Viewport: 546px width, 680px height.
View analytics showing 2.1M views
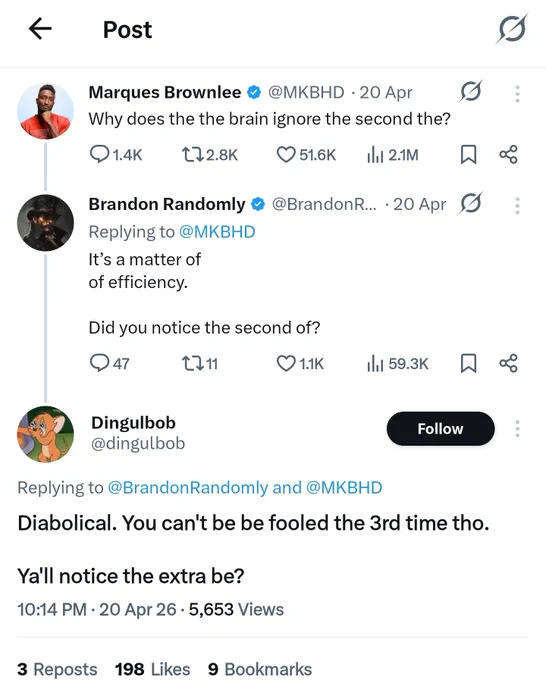tap(392, 154)
